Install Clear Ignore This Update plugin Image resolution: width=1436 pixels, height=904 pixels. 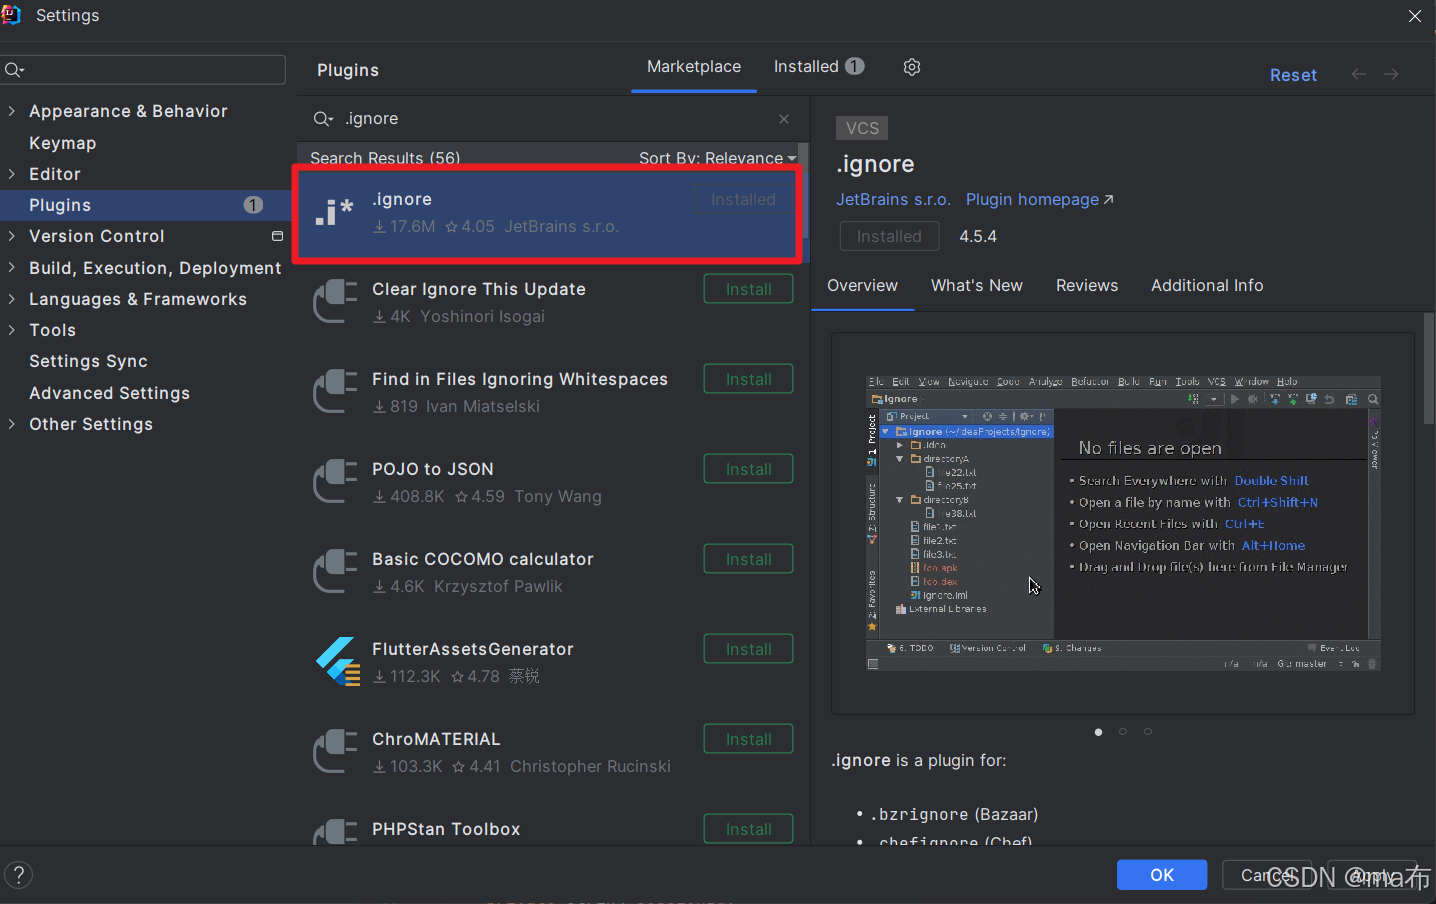click(x=748, y=289)
